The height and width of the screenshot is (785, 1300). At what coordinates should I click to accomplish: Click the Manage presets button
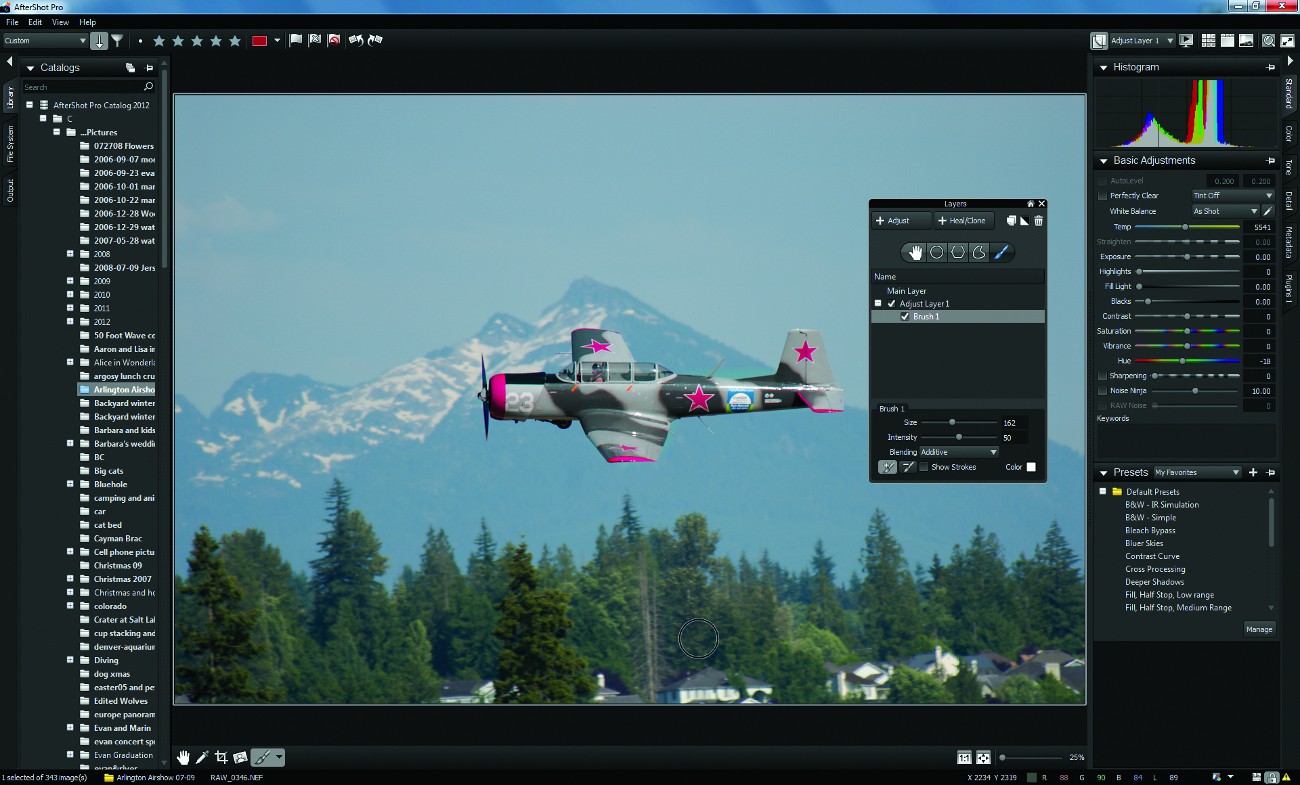coord(1259,629)
